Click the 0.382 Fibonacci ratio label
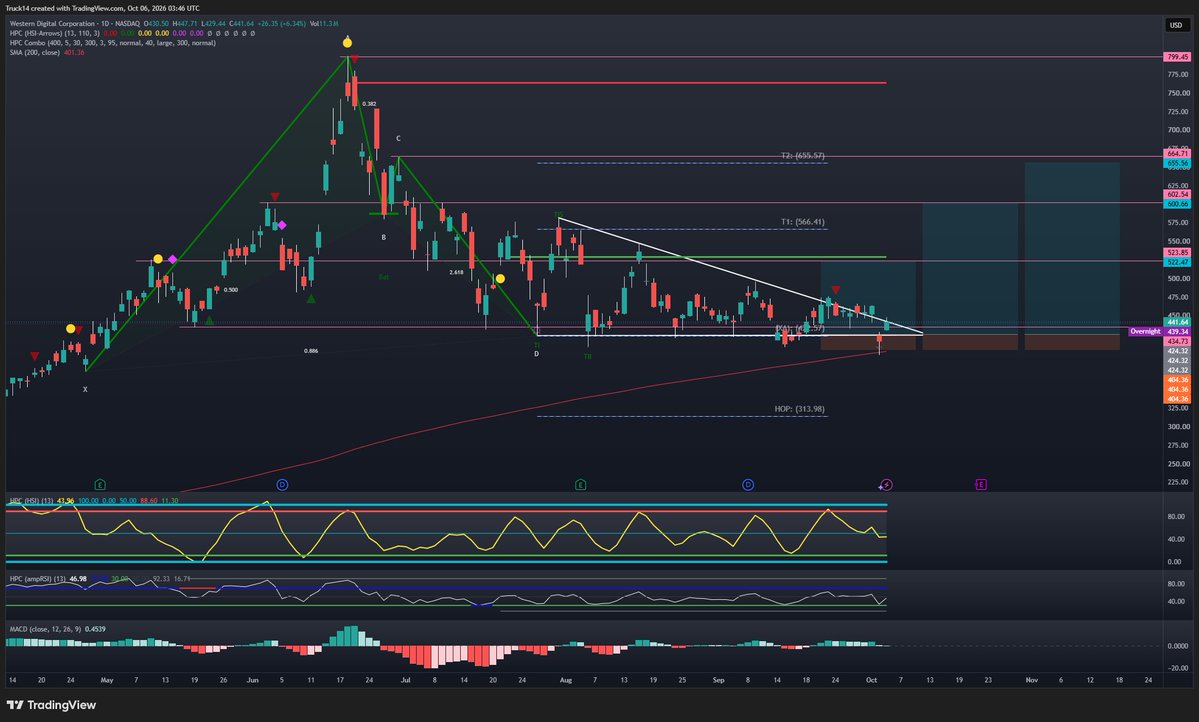Viewport: 1199px width, 722px height. click(369, 104)
